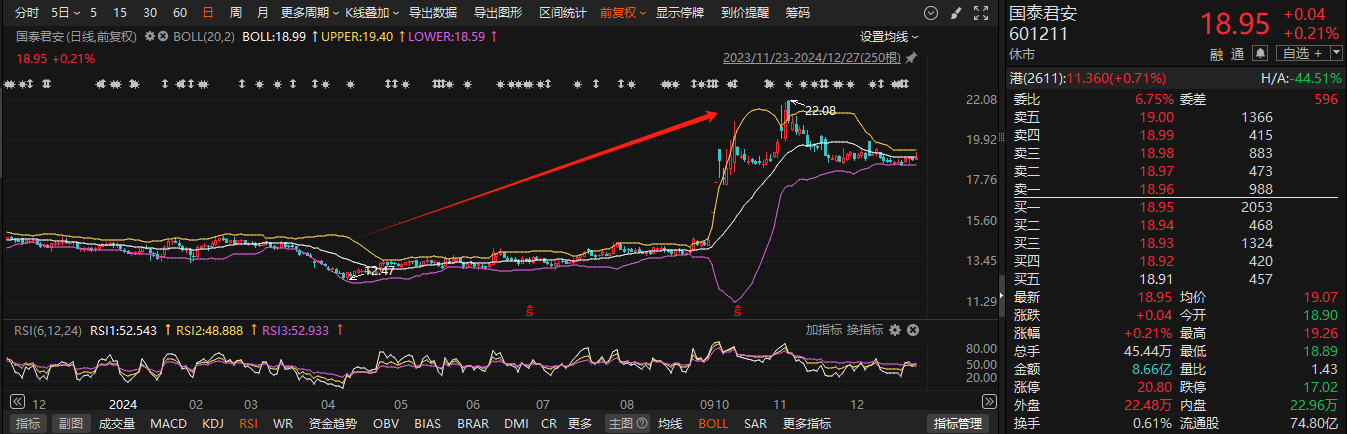Image resolution: width=1347 pixels, height=434 pixels.
Task: Open the 前复权 adjustment dropdown
Action: [623, 13]
